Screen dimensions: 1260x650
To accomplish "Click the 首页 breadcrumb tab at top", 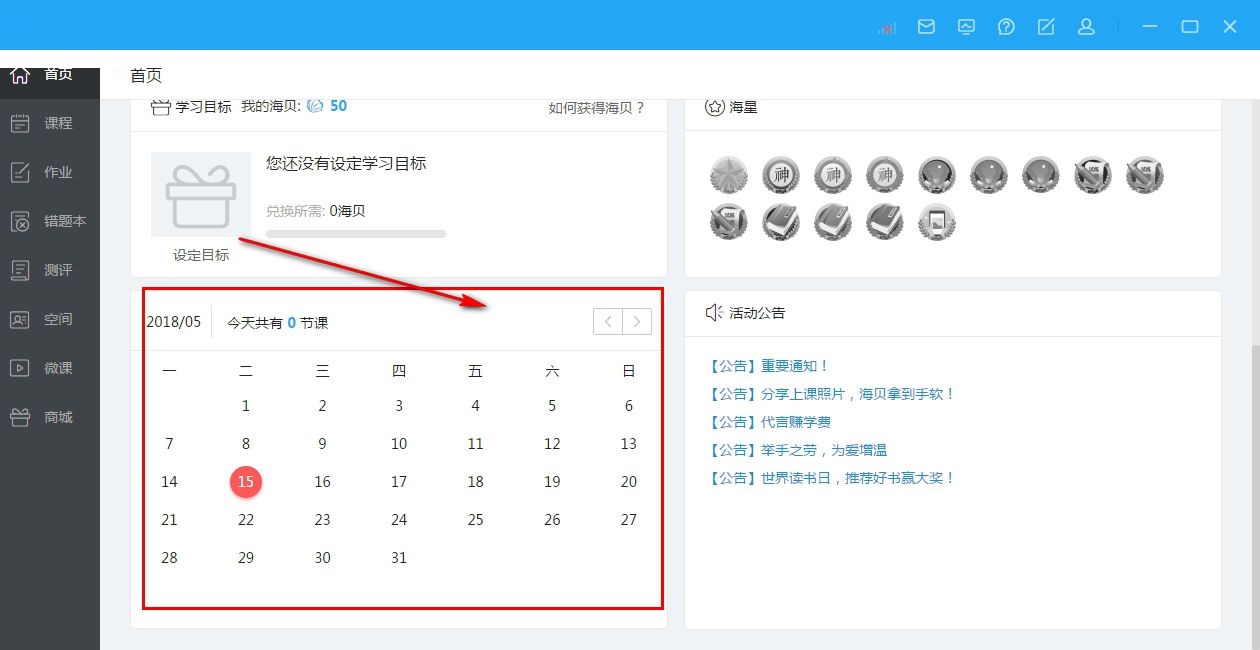I will 145,74.
